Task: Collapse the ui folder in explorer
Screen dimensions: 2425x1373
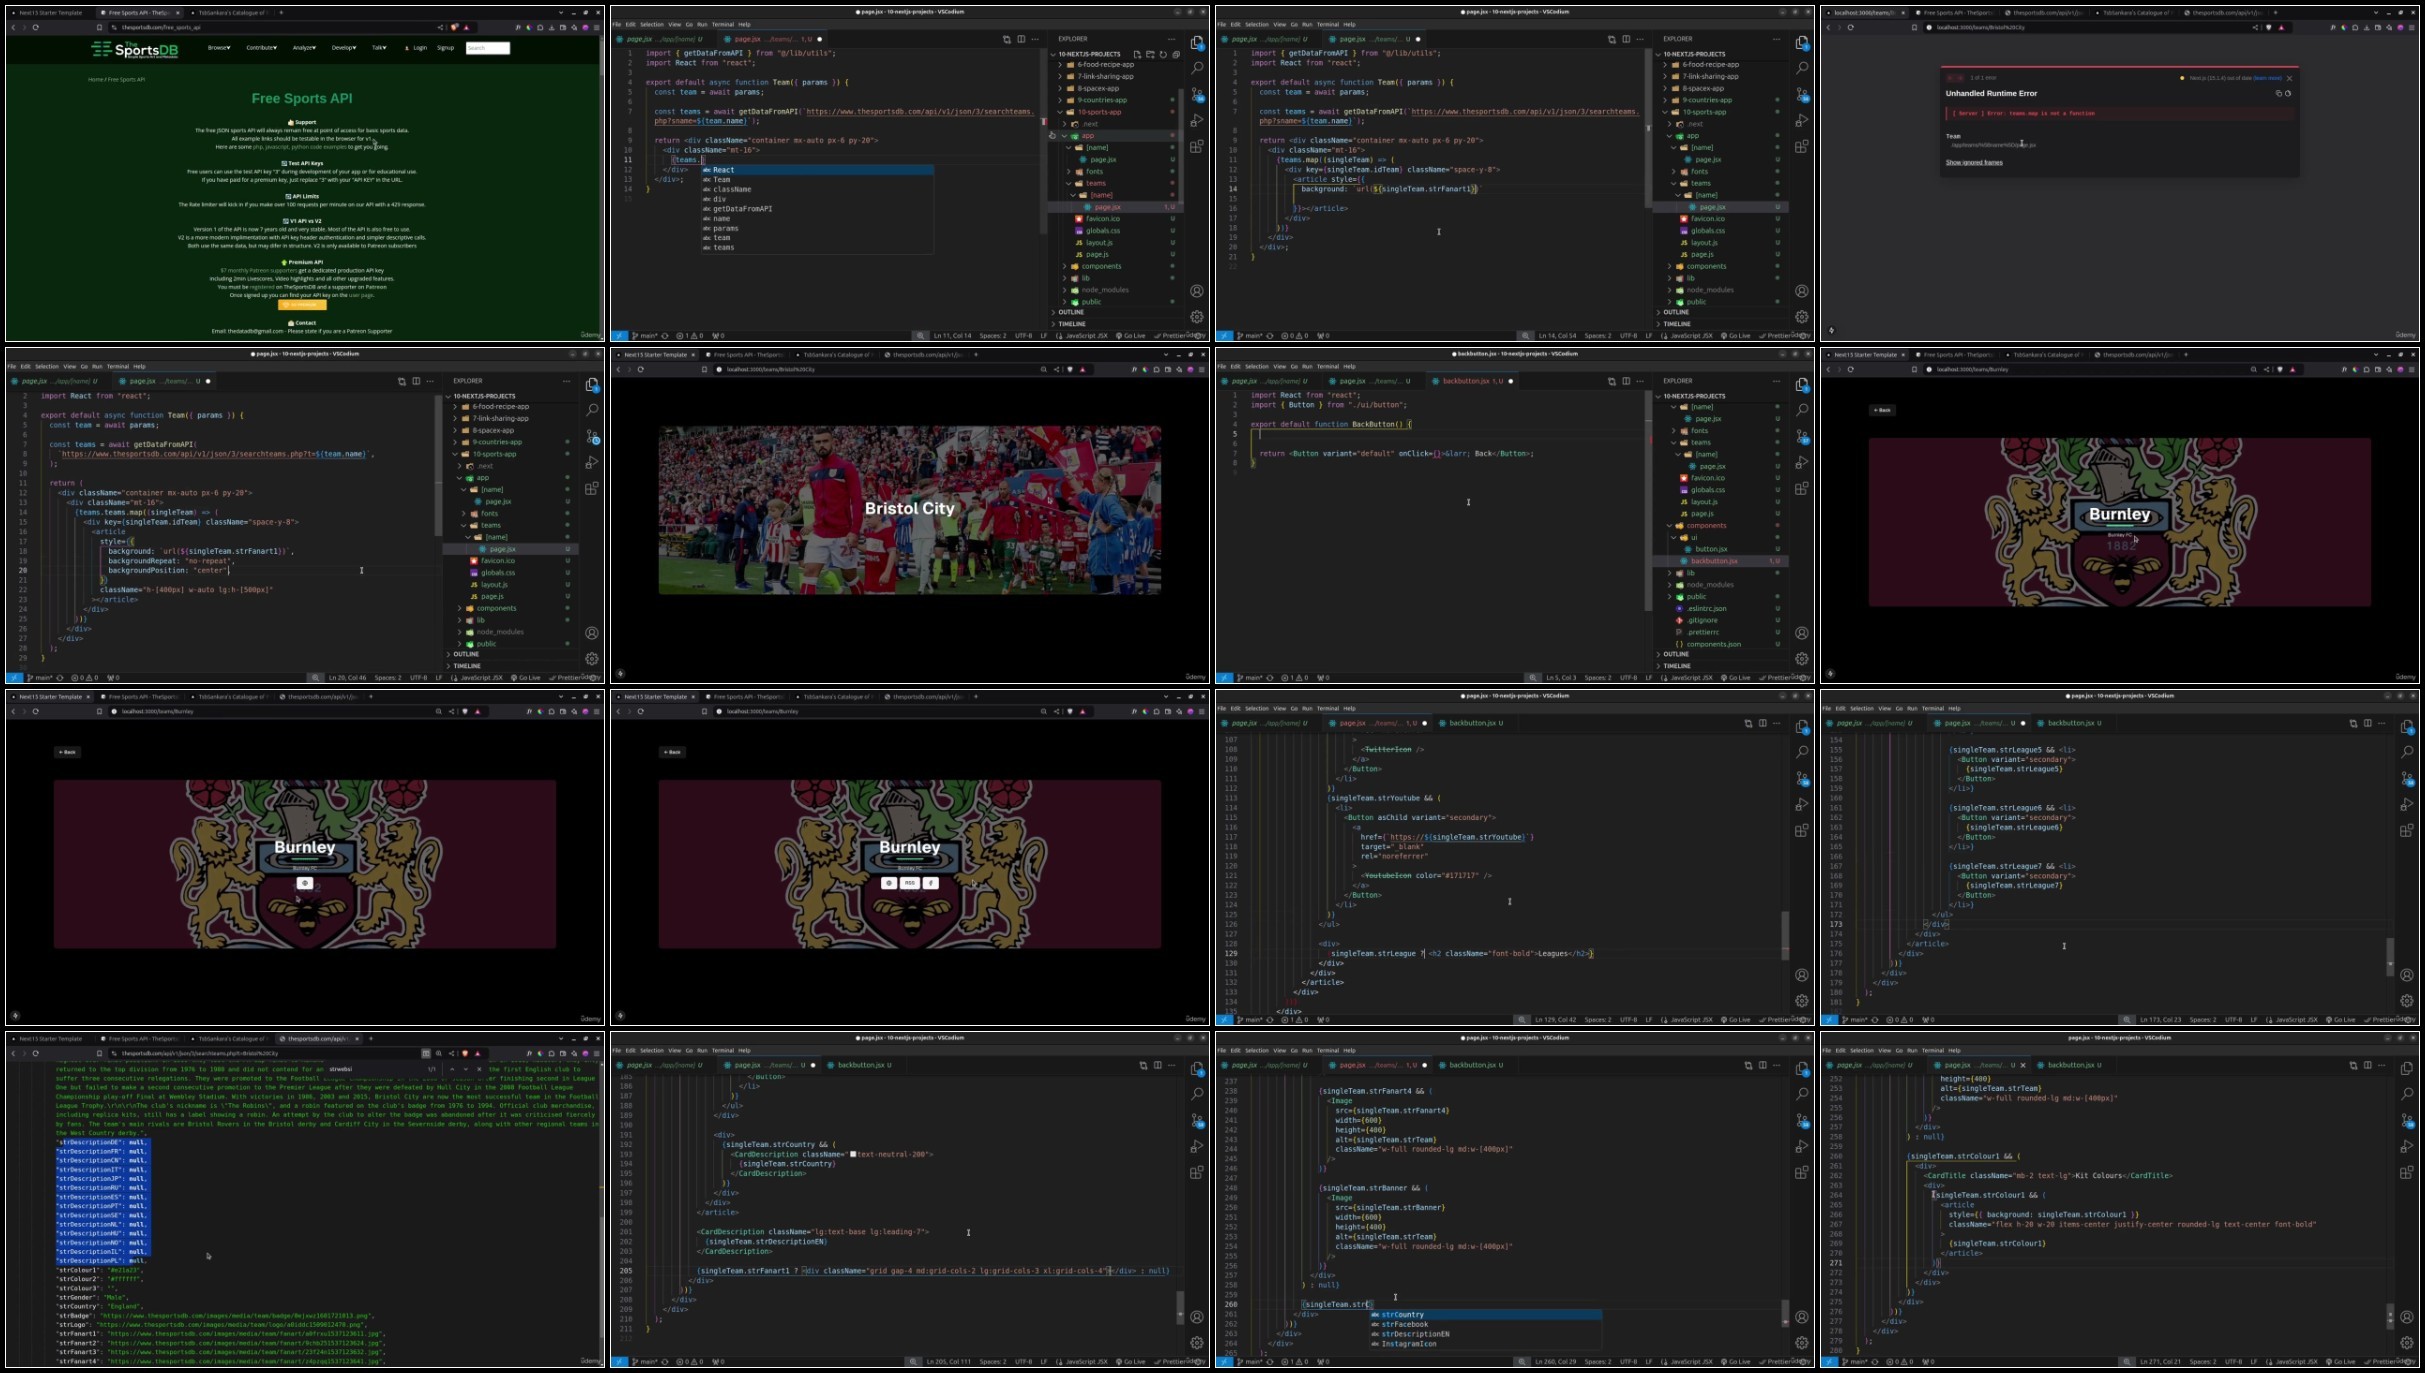Action: [1694, 537]
